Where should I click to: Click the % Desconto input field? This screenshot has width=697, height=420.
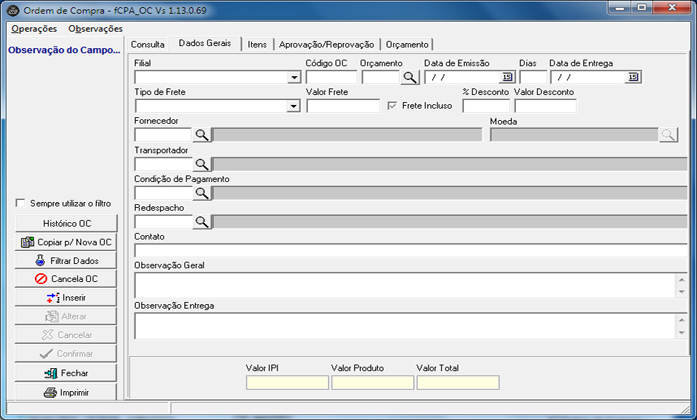pyautogui.click(x=486, y=106)
